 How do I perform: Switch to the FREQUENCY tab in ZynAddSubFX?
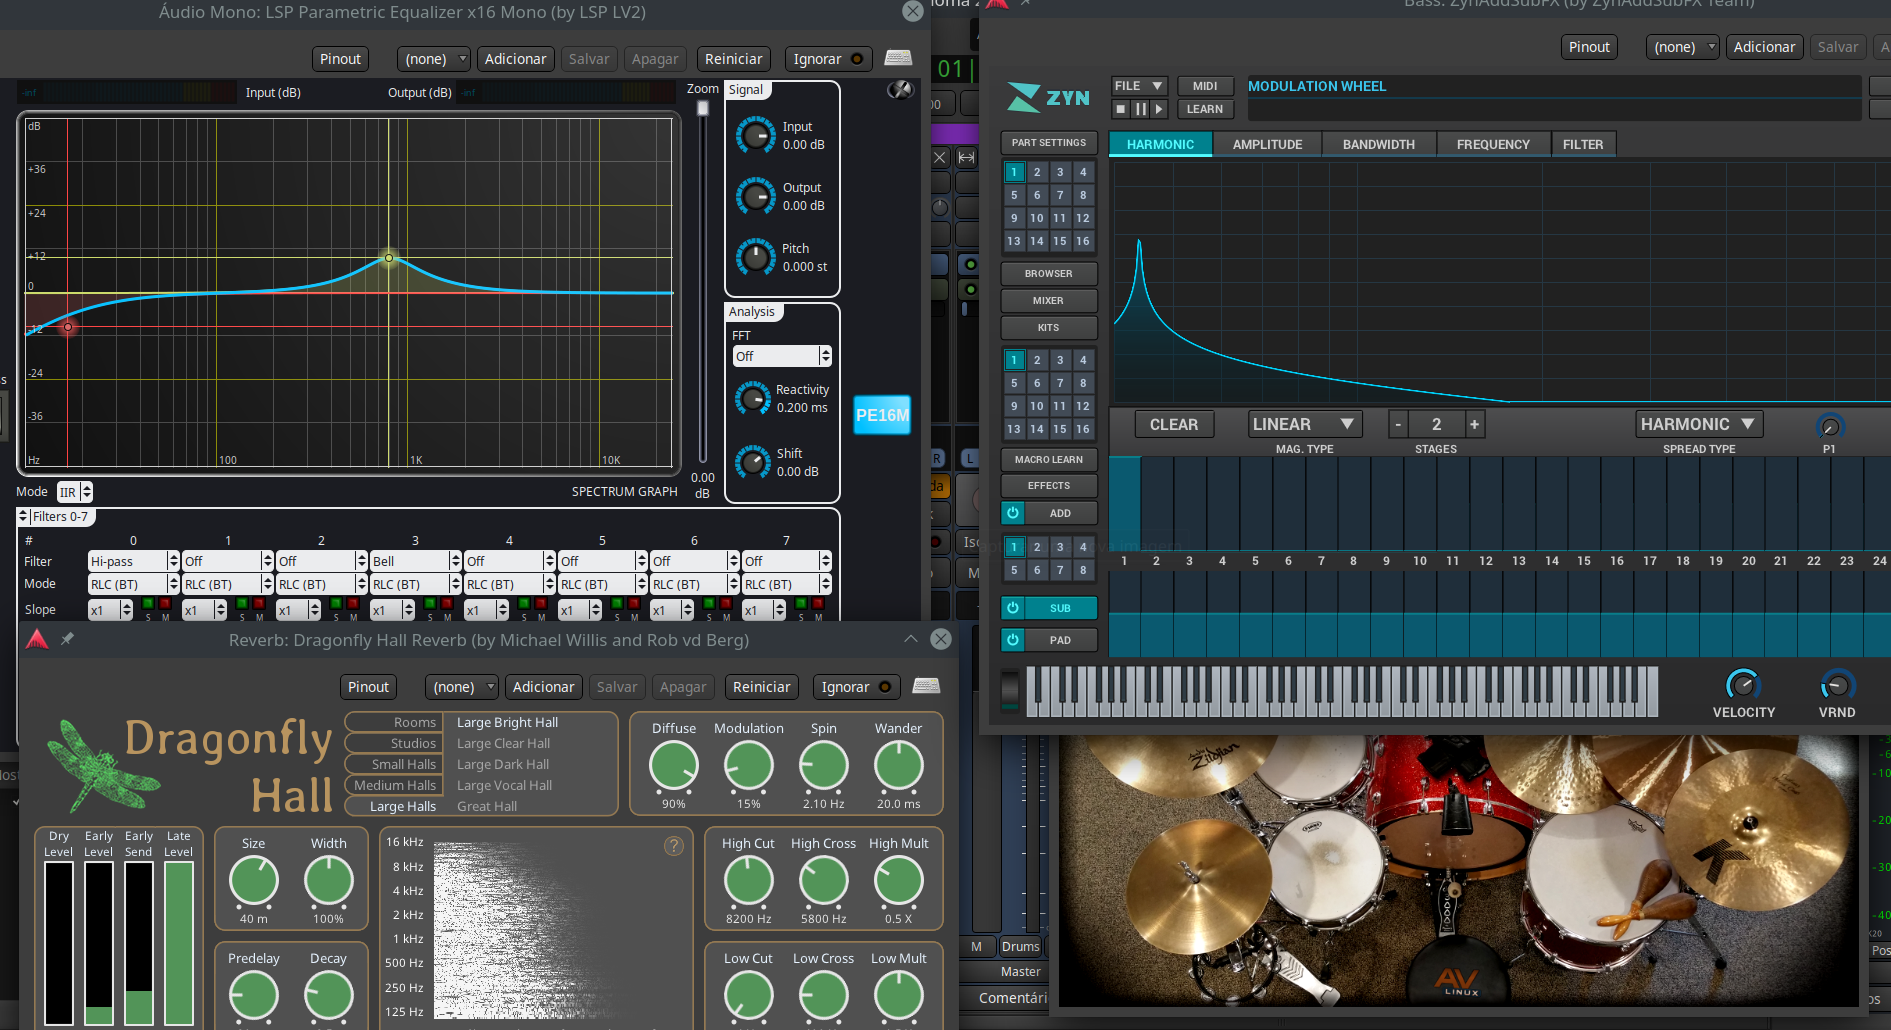pos(1492,144)
